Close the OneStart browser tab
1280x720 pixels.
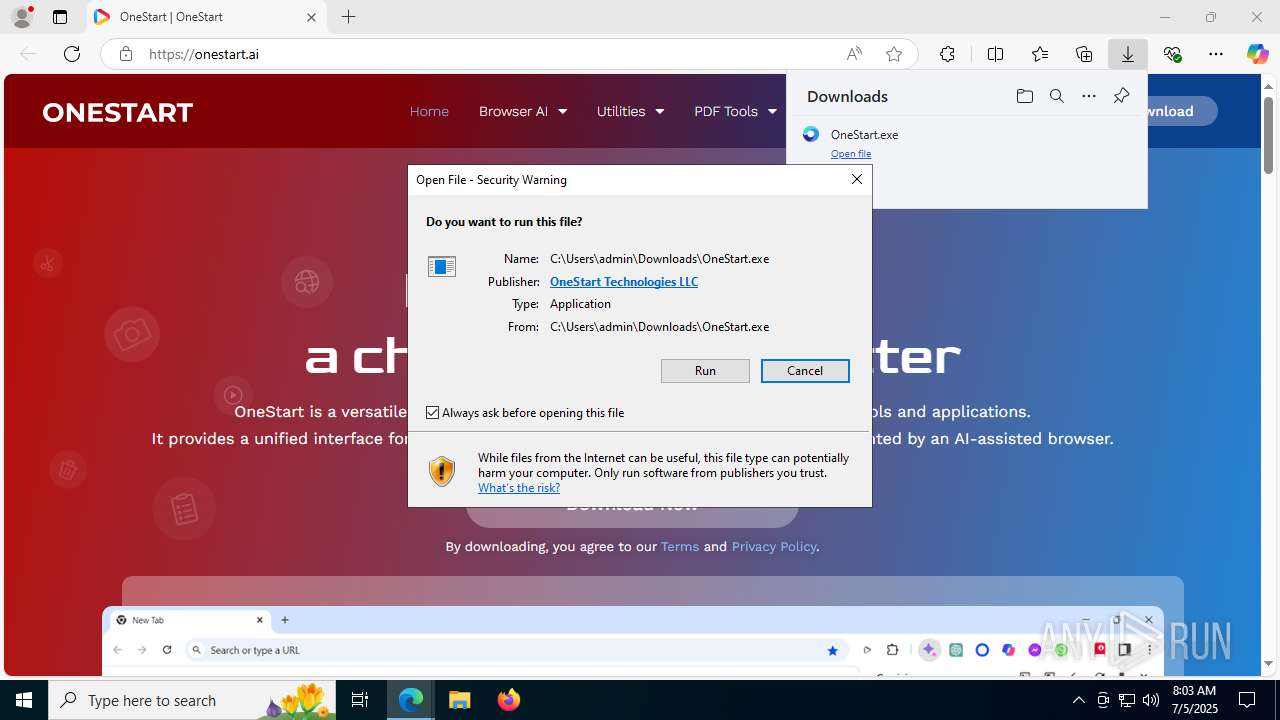[x=311, y=17]
